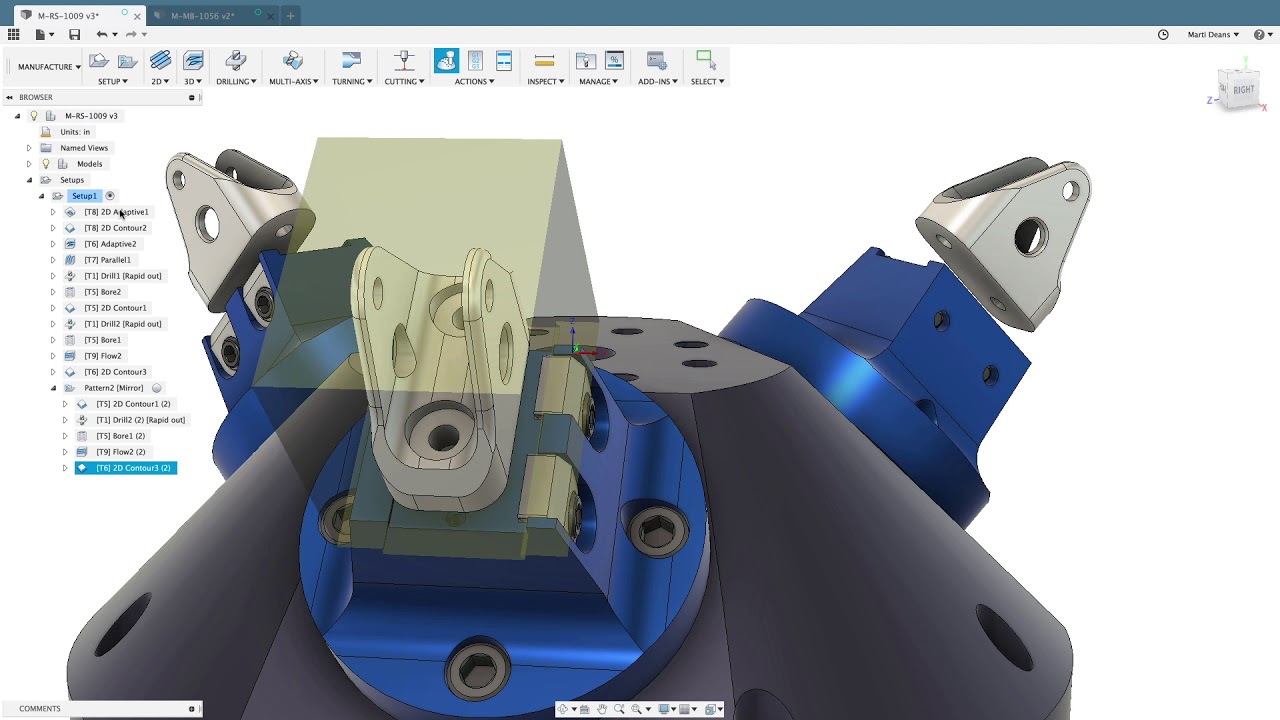Open the DRILLING menu
The width and height of the screenshot is (1280, 720).
coord(236,81)
